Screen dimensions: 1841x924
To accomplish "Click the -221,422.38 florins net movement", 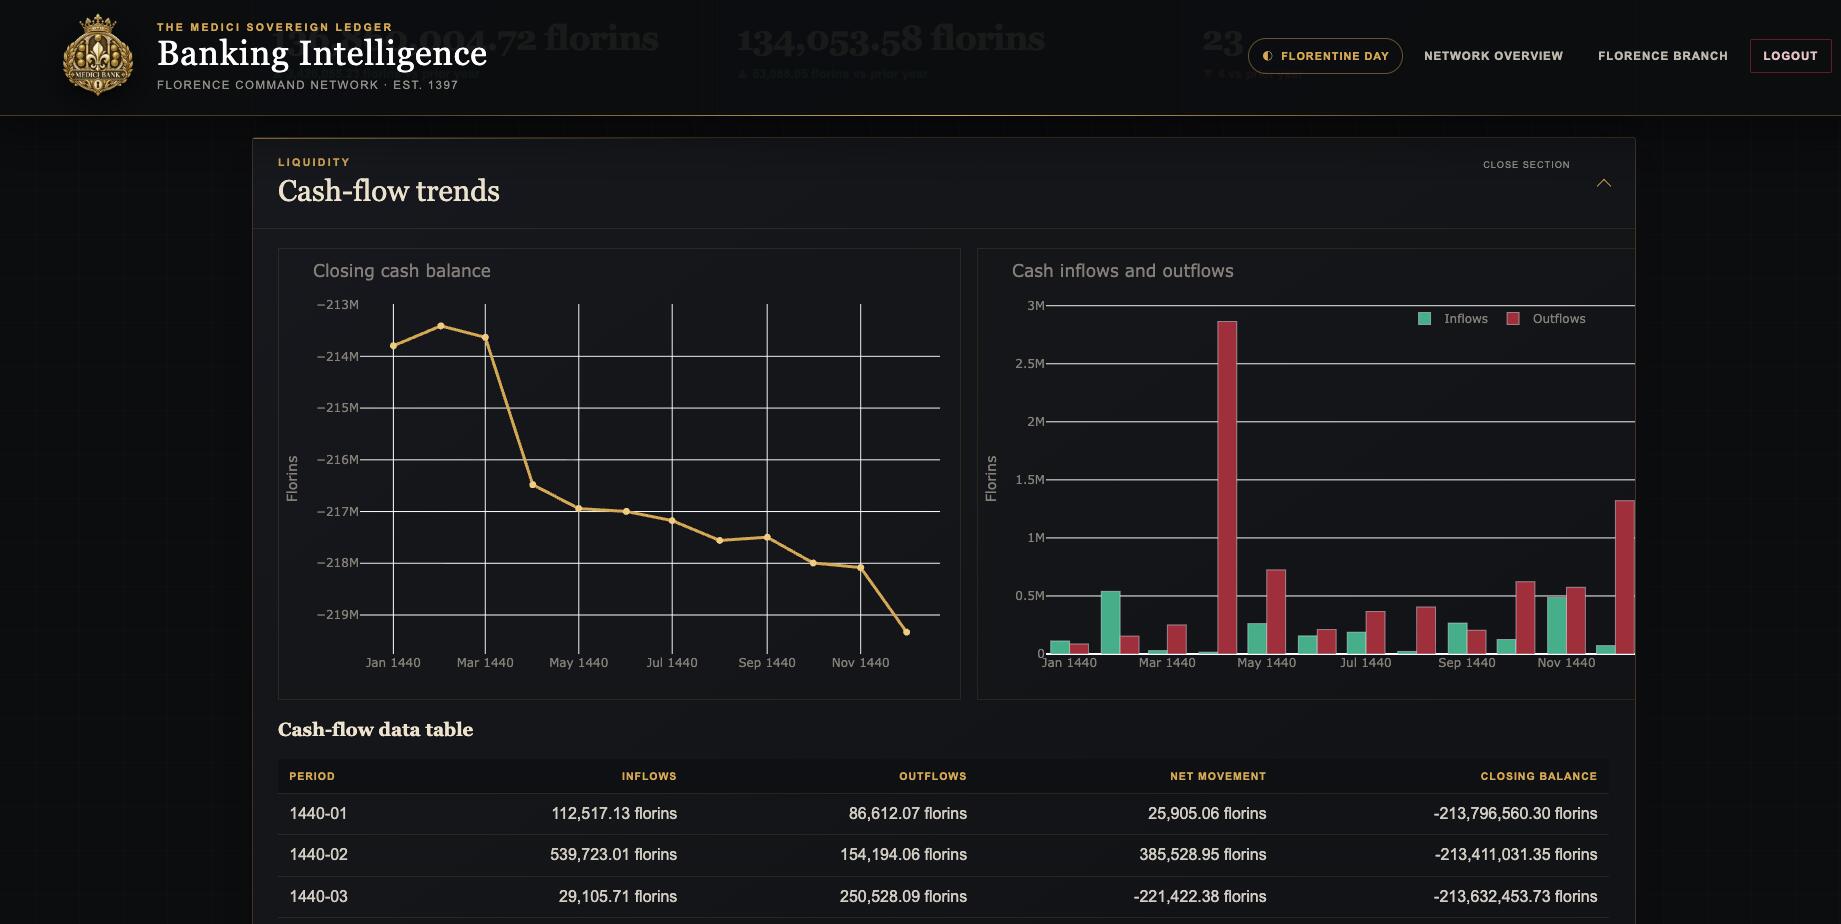I will coord(1200,897).
